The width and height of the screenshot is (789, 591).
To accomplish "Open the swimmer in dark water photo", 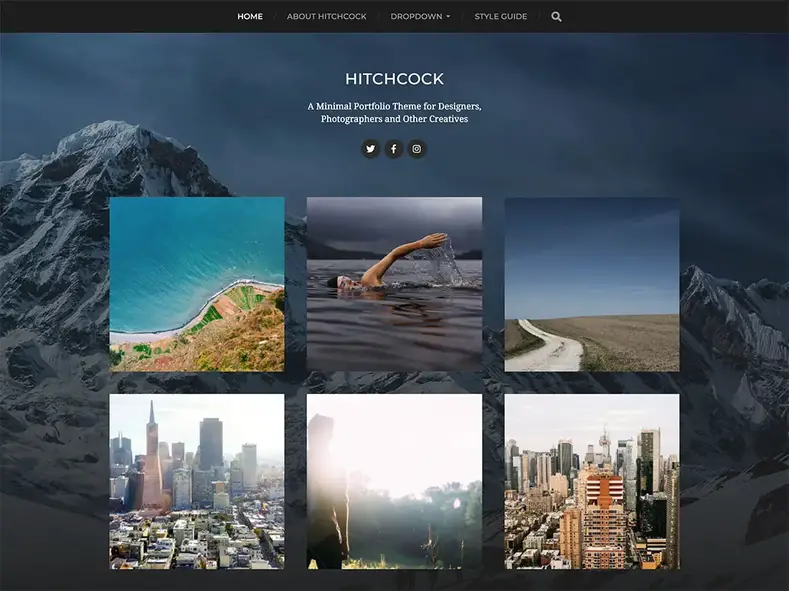I will click(394, 284).
